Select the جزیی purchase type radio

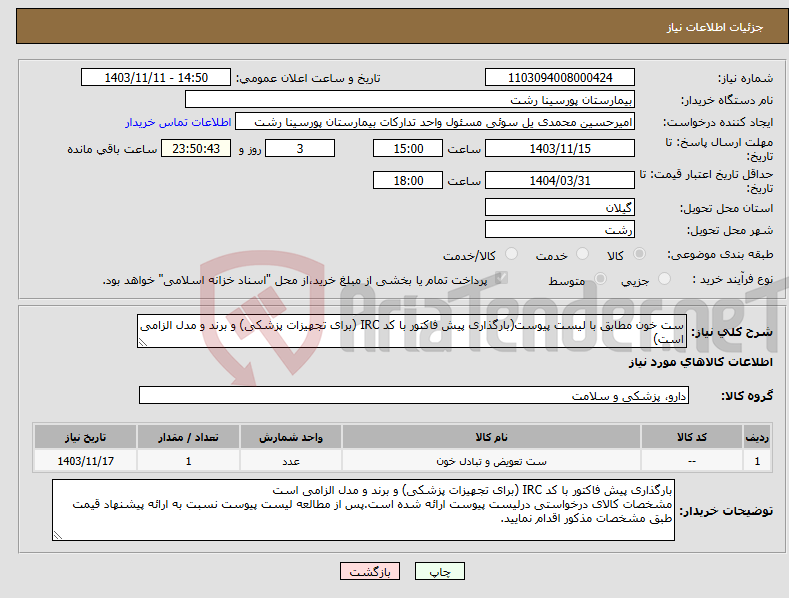(x=664, y=278)
